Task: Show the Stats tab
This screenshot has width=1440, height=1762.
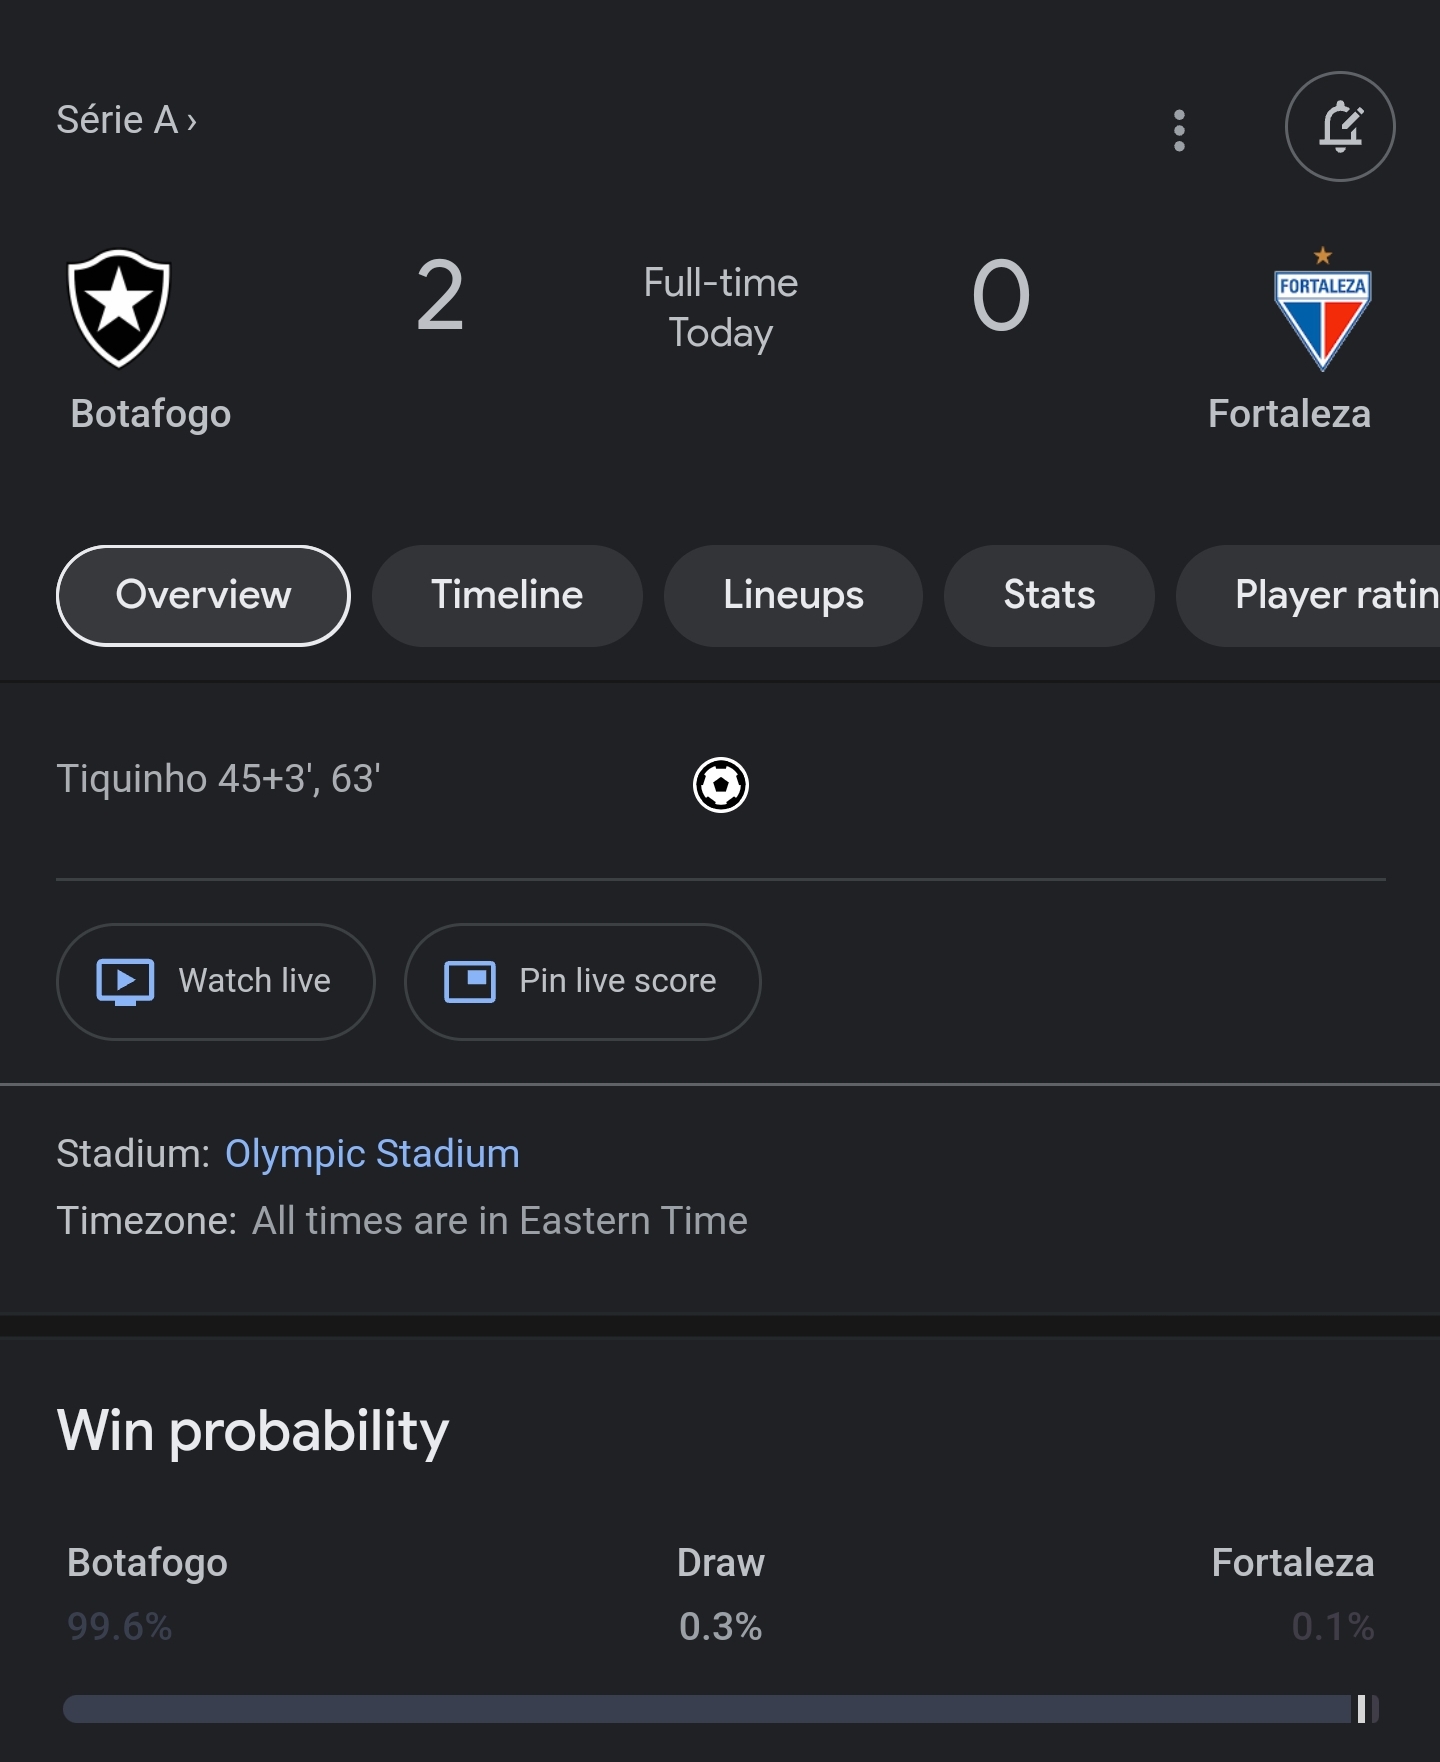Action: [x=1049, y=595]
